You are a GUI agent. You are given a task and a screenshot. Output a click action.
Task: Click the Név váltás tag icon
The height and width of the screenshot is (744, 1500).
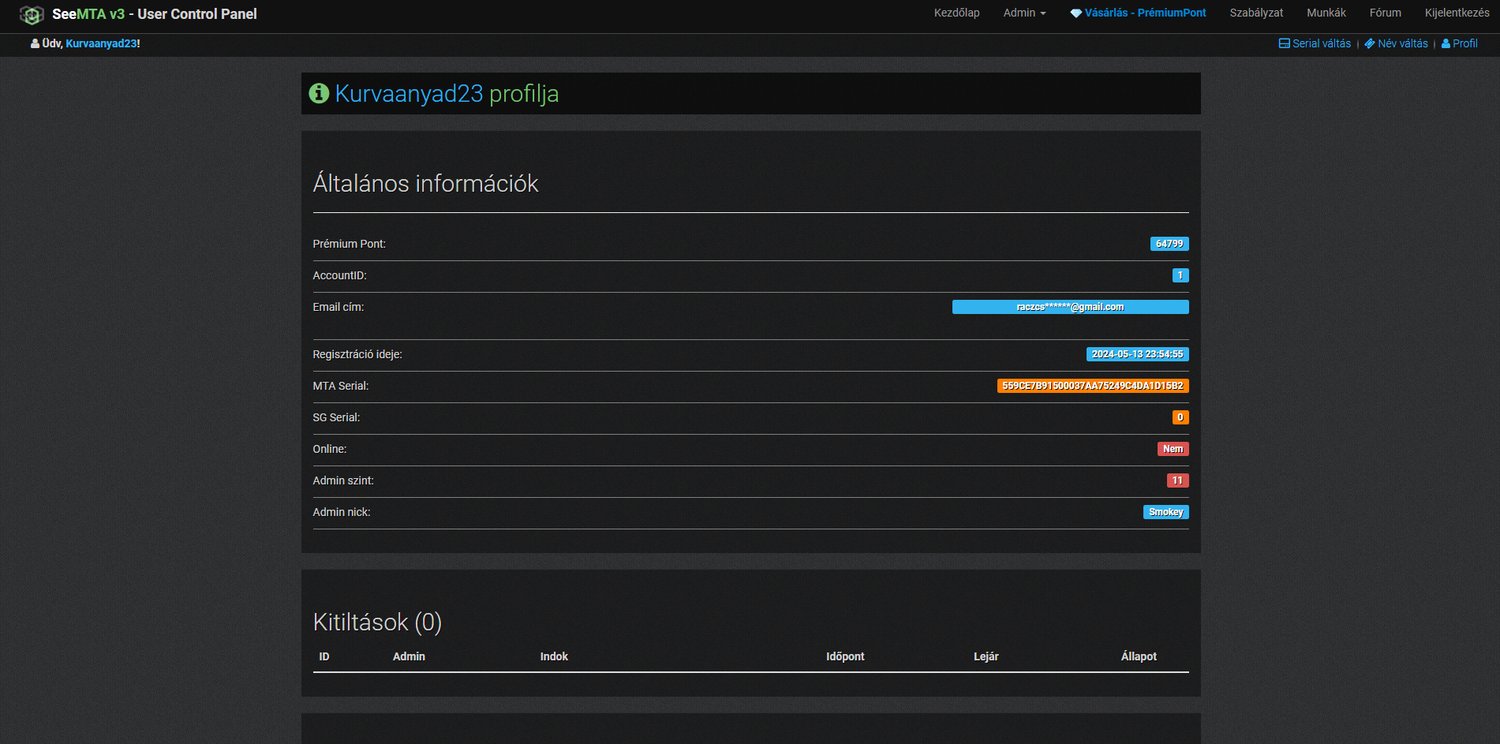tap(1370, 44)
